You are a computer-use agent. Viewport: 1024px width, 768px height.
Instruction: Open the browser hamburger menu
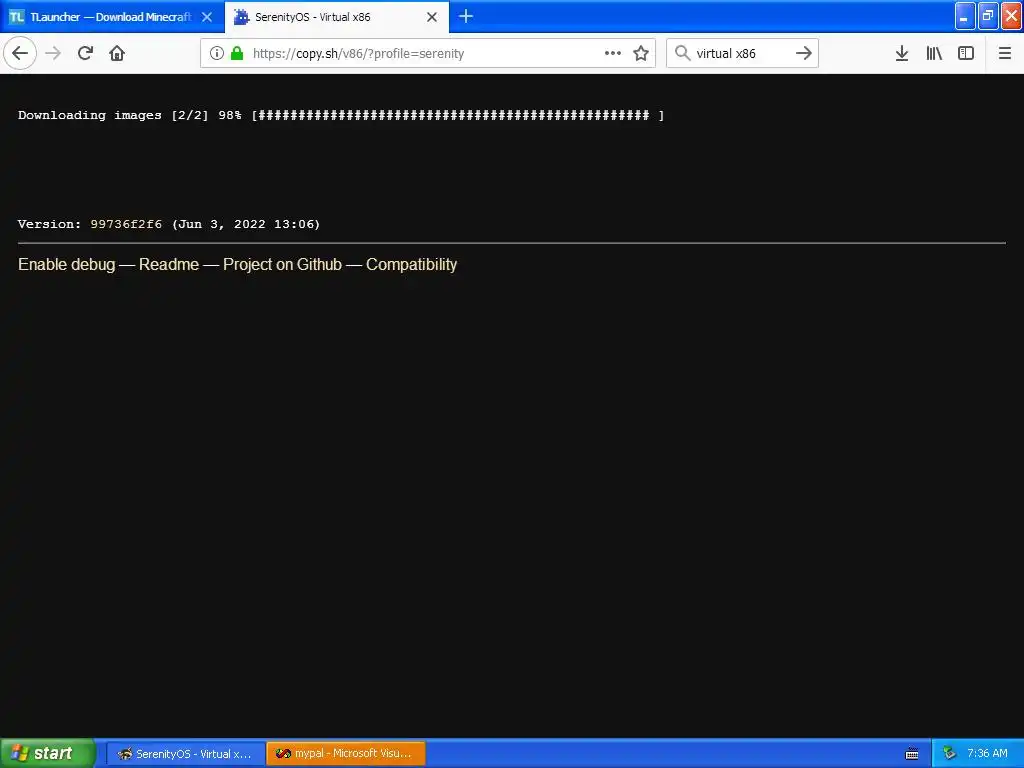pos(1005,53)
